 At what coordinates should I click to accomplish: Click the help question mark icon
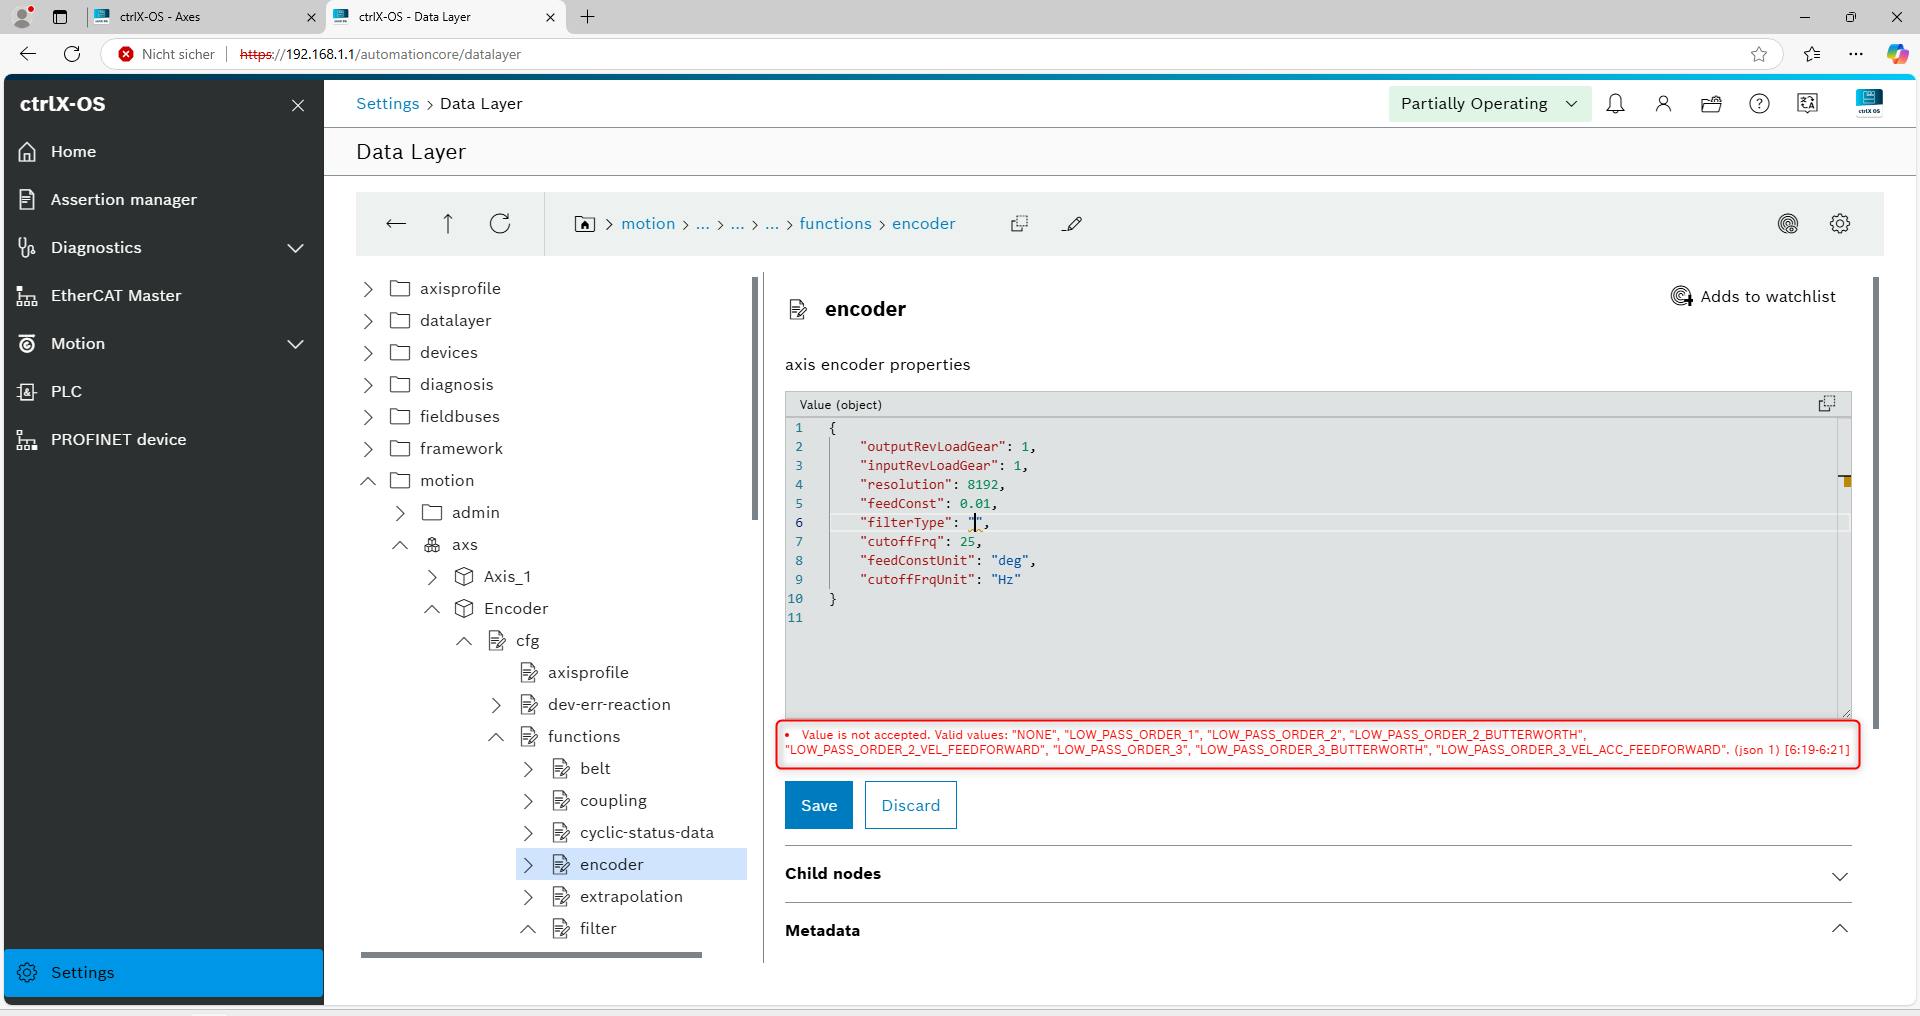[x=1759, y=104]
